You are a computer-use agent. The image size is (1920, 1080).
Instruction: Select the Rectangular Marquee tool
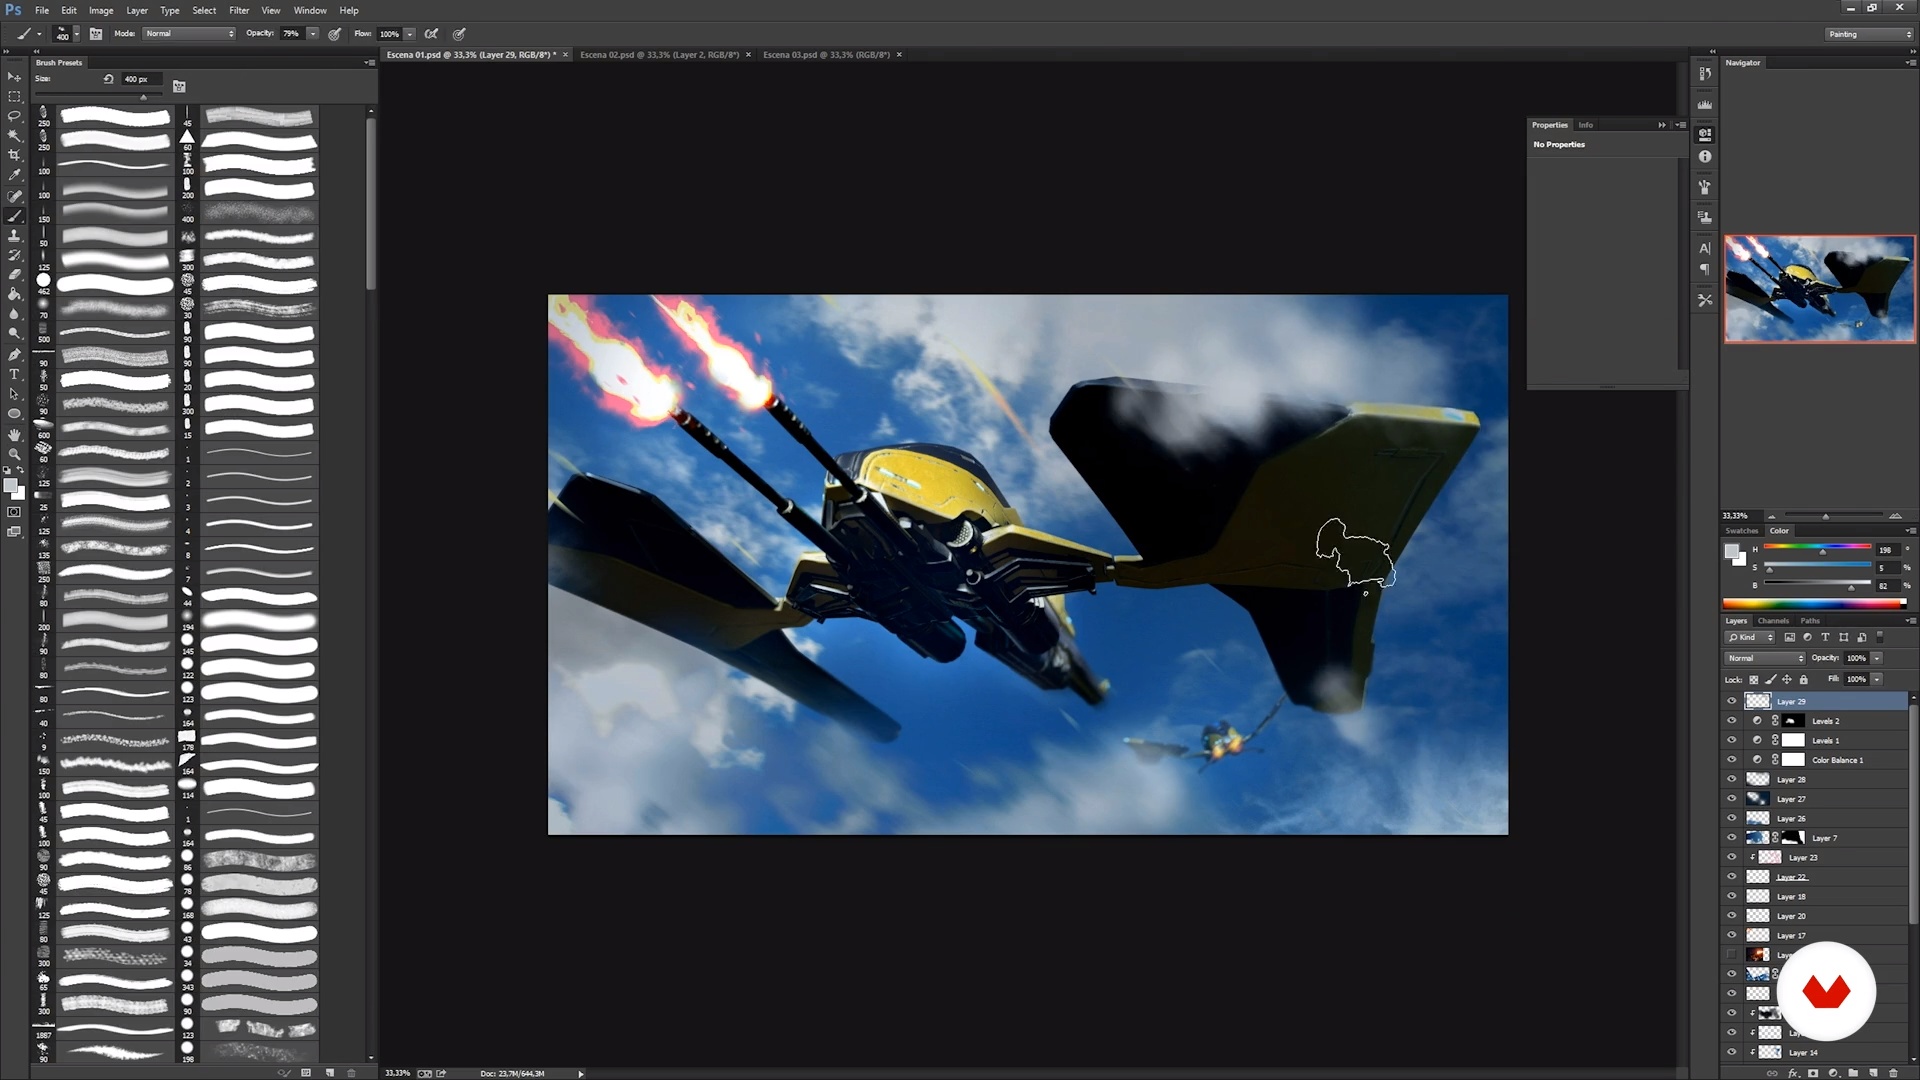tap(14, 97)
